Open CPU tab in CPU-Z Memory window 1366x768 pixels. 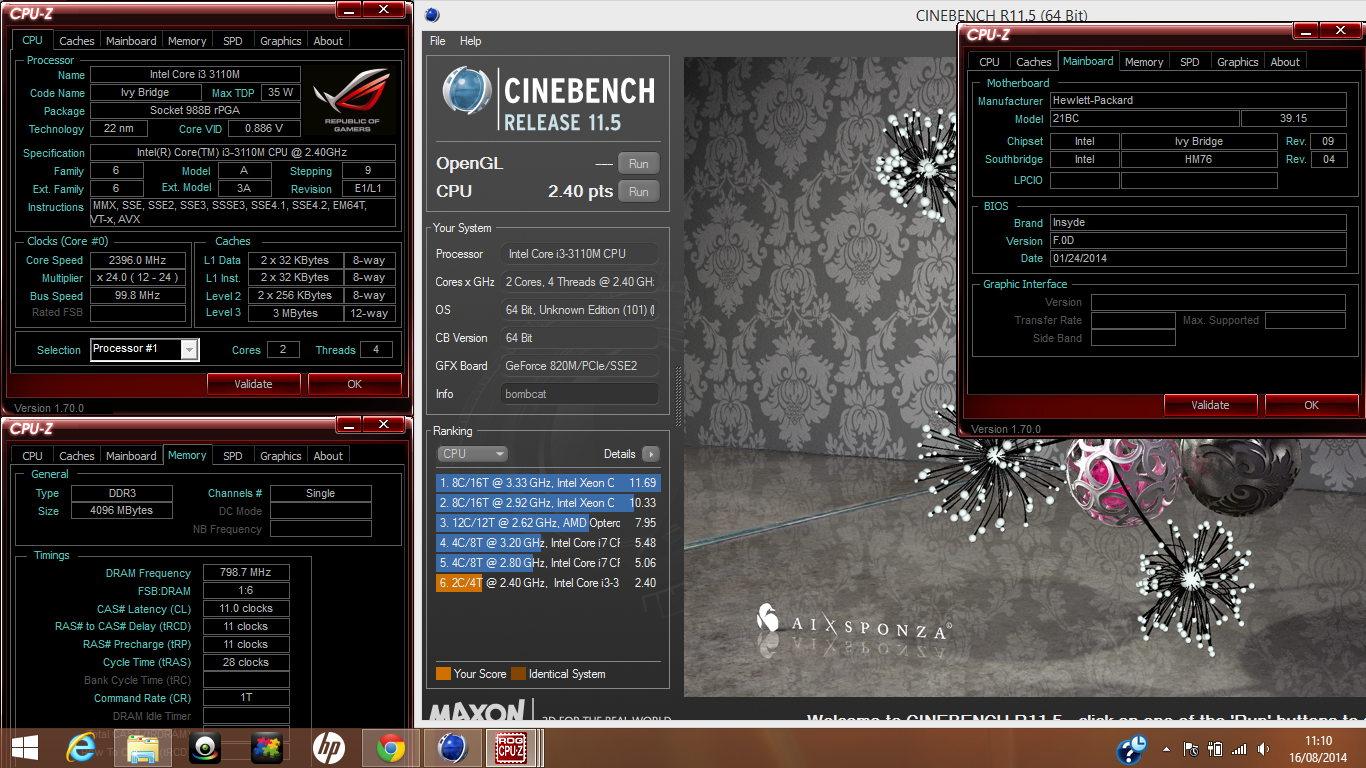coord(33,456)
